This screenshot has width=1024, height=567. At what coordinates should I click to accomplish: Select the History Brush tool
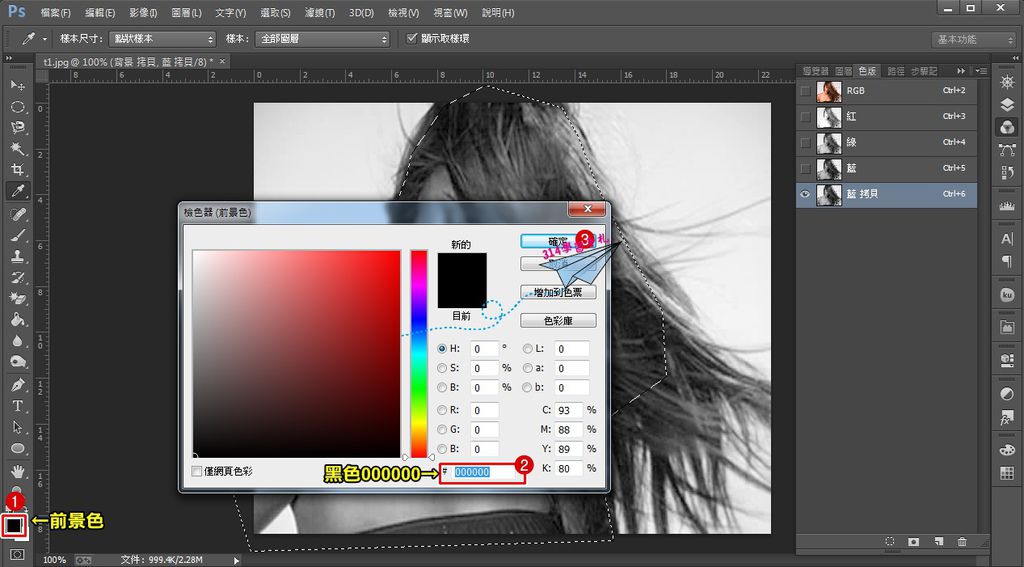point(18,277)
